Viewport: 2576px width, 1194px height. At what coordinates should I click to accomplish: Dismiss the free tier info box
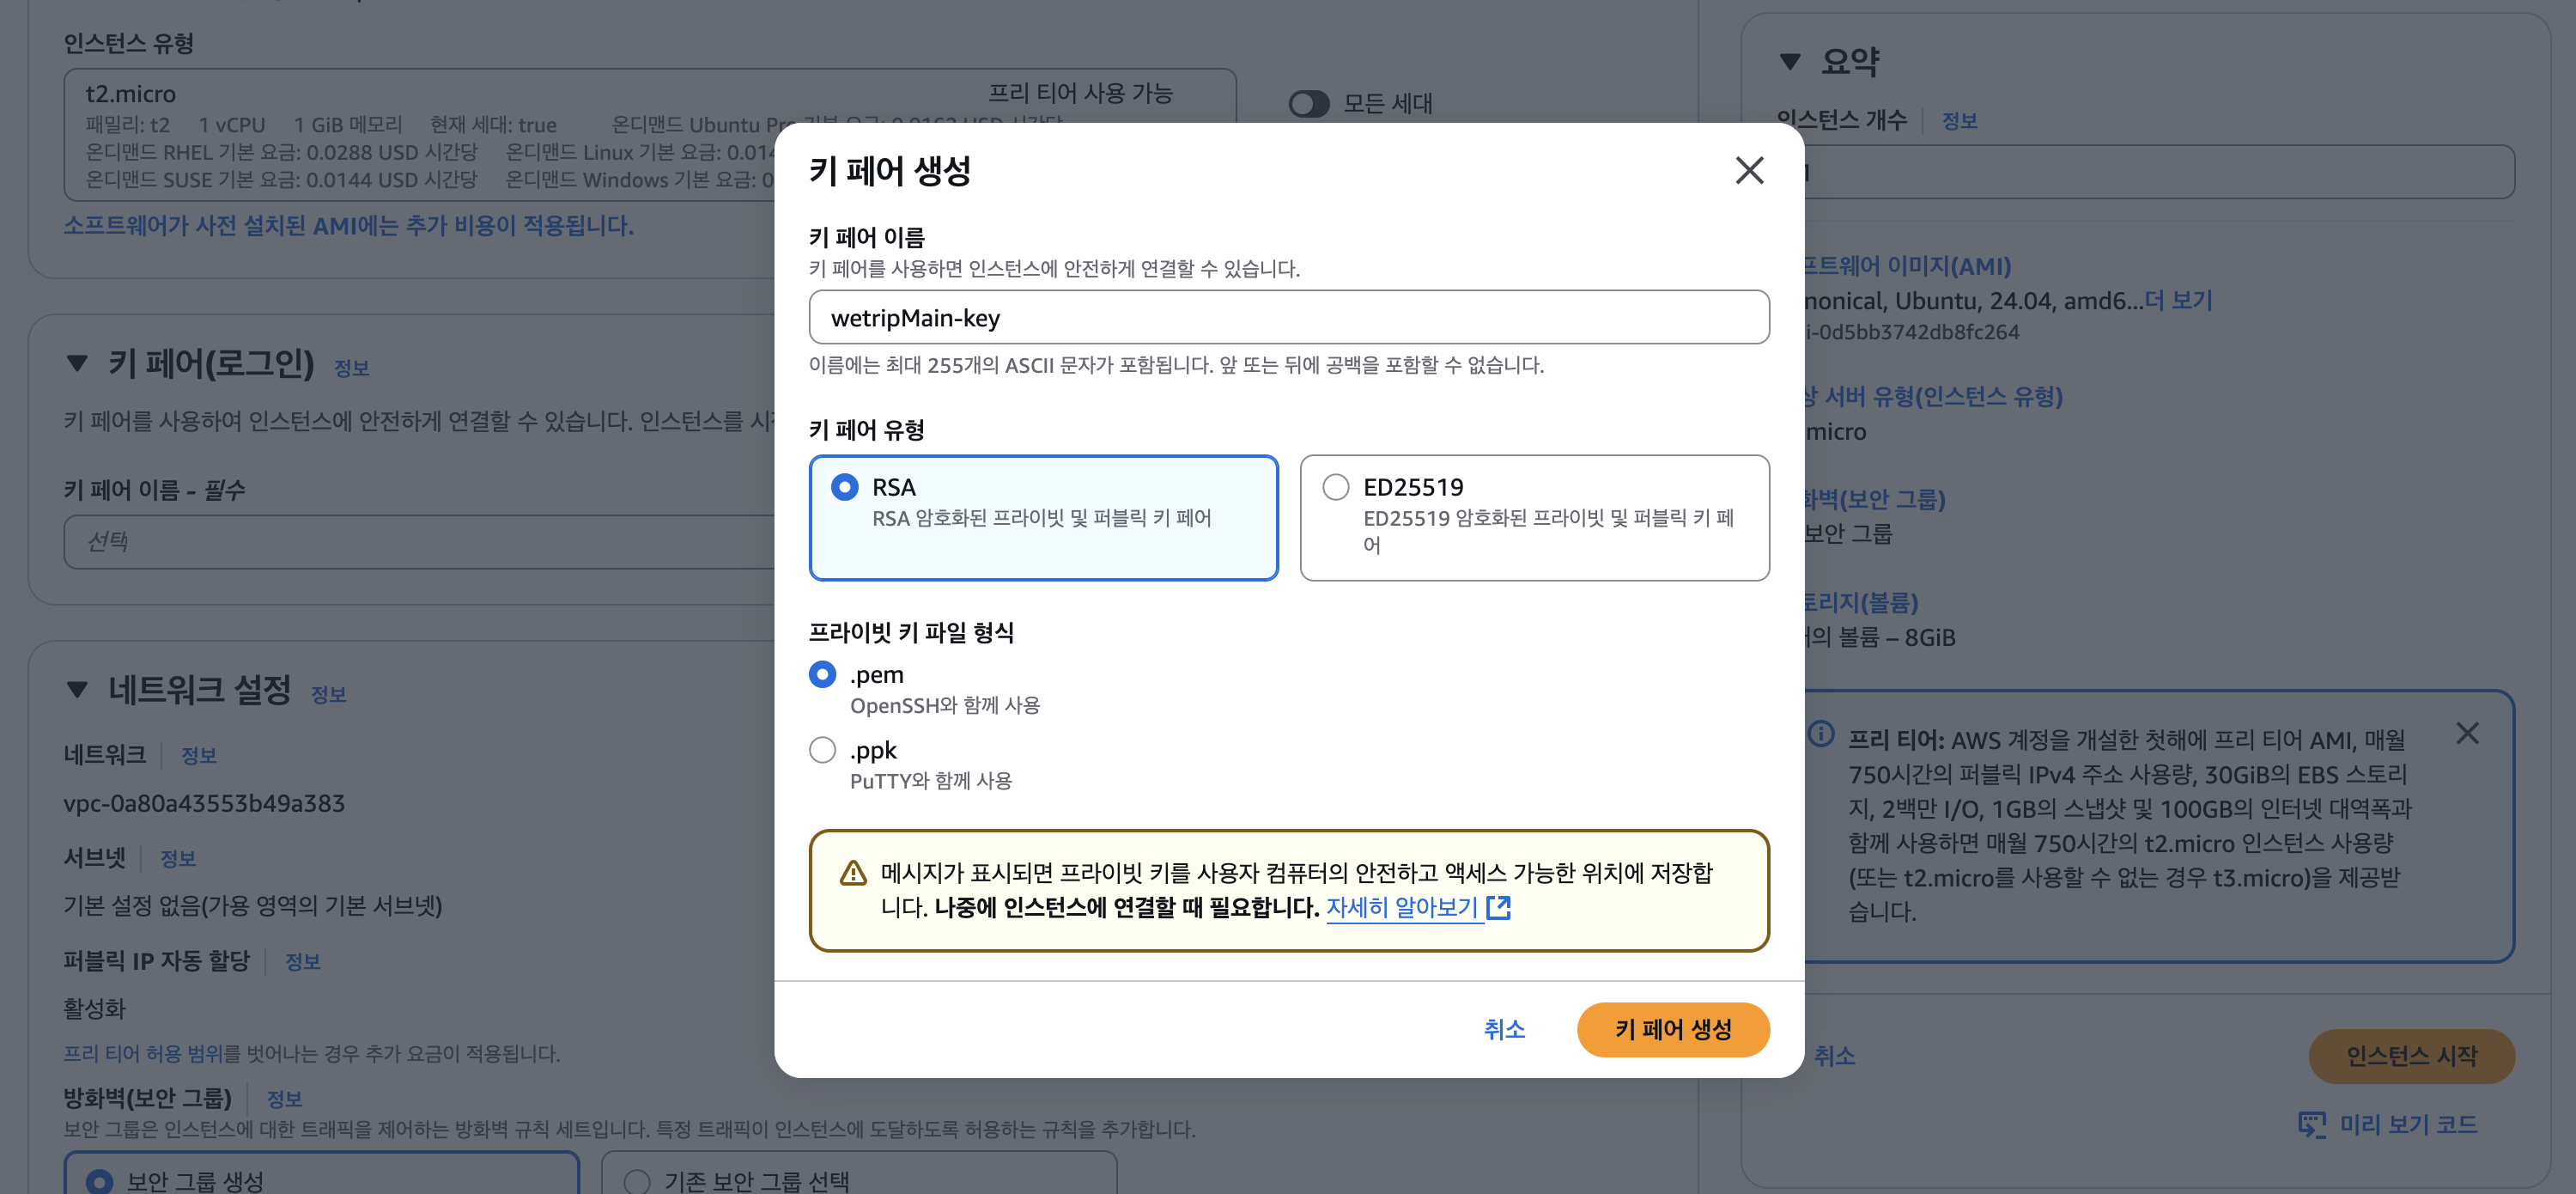[2467, 733]
